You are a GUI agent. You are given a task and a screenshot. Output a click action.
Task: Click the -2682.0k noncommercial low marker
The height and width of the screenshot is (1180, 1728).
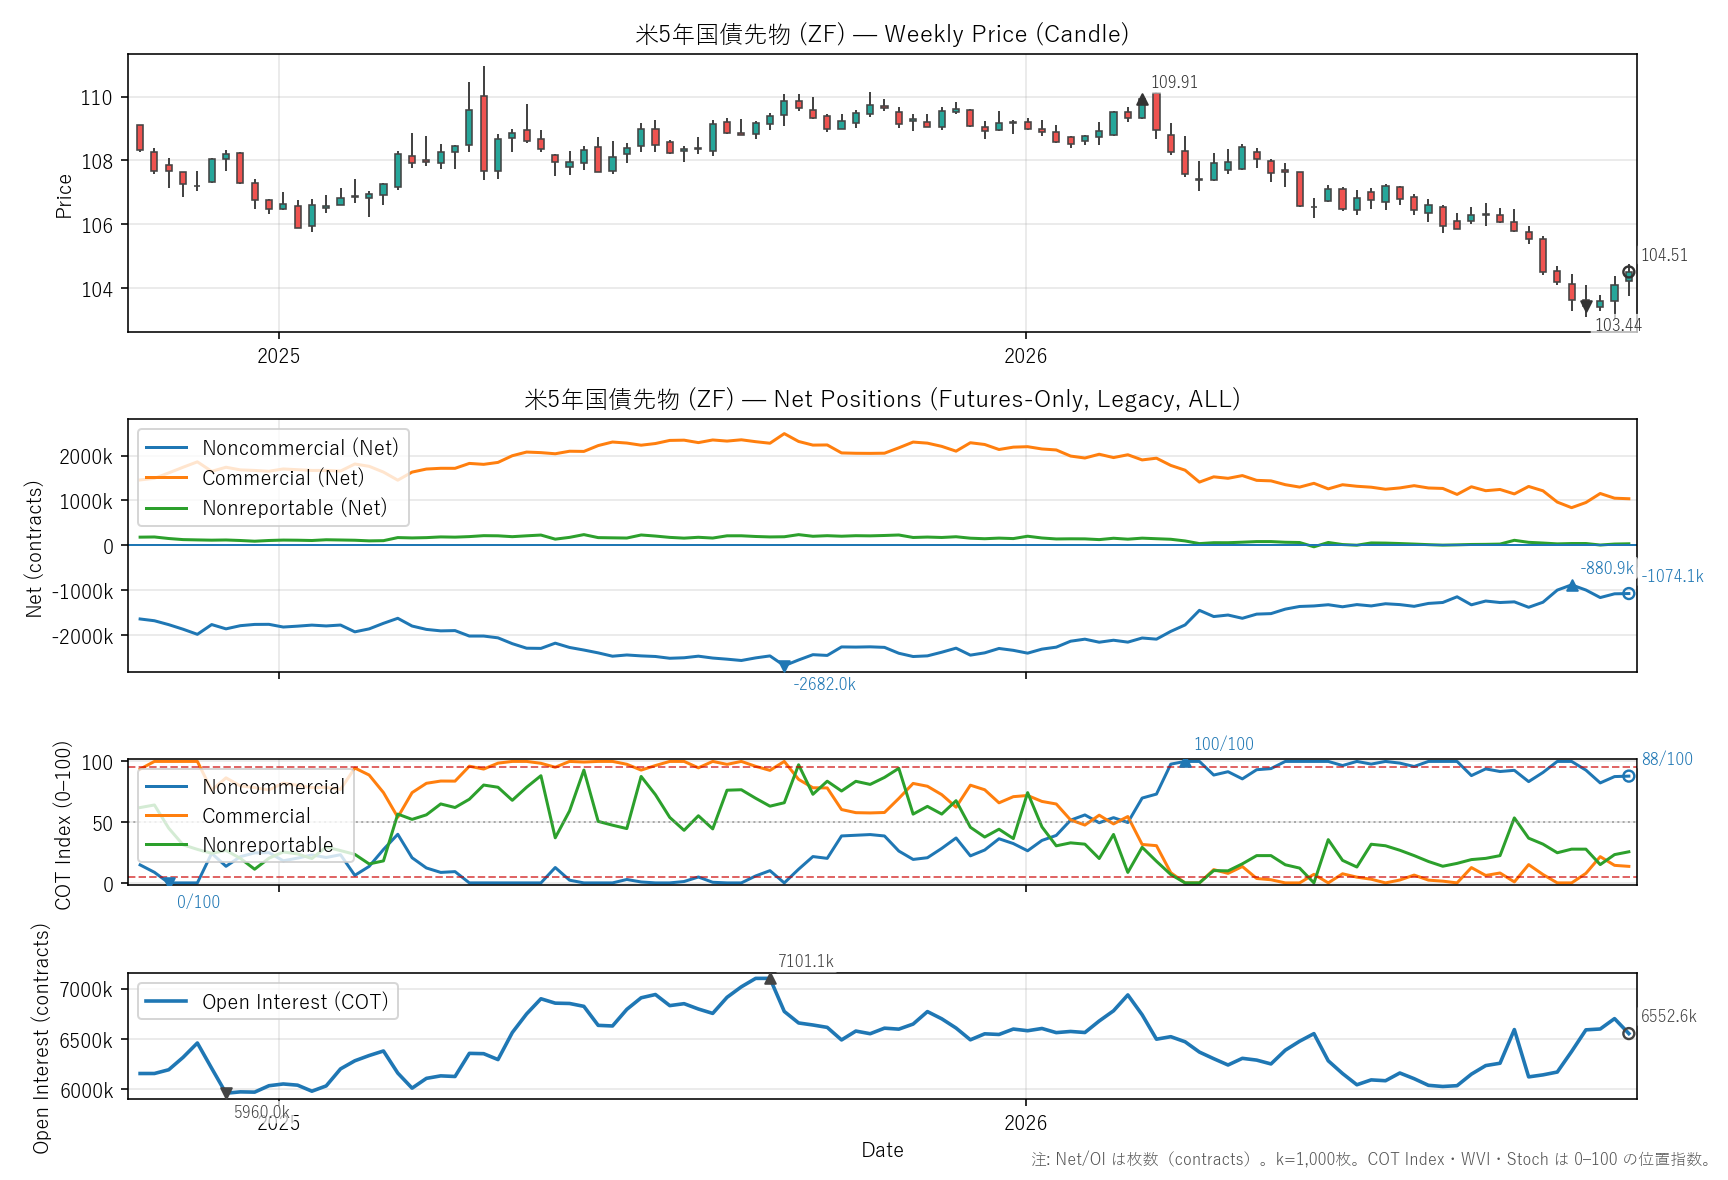pyautogui.click(x=784, y=665)
